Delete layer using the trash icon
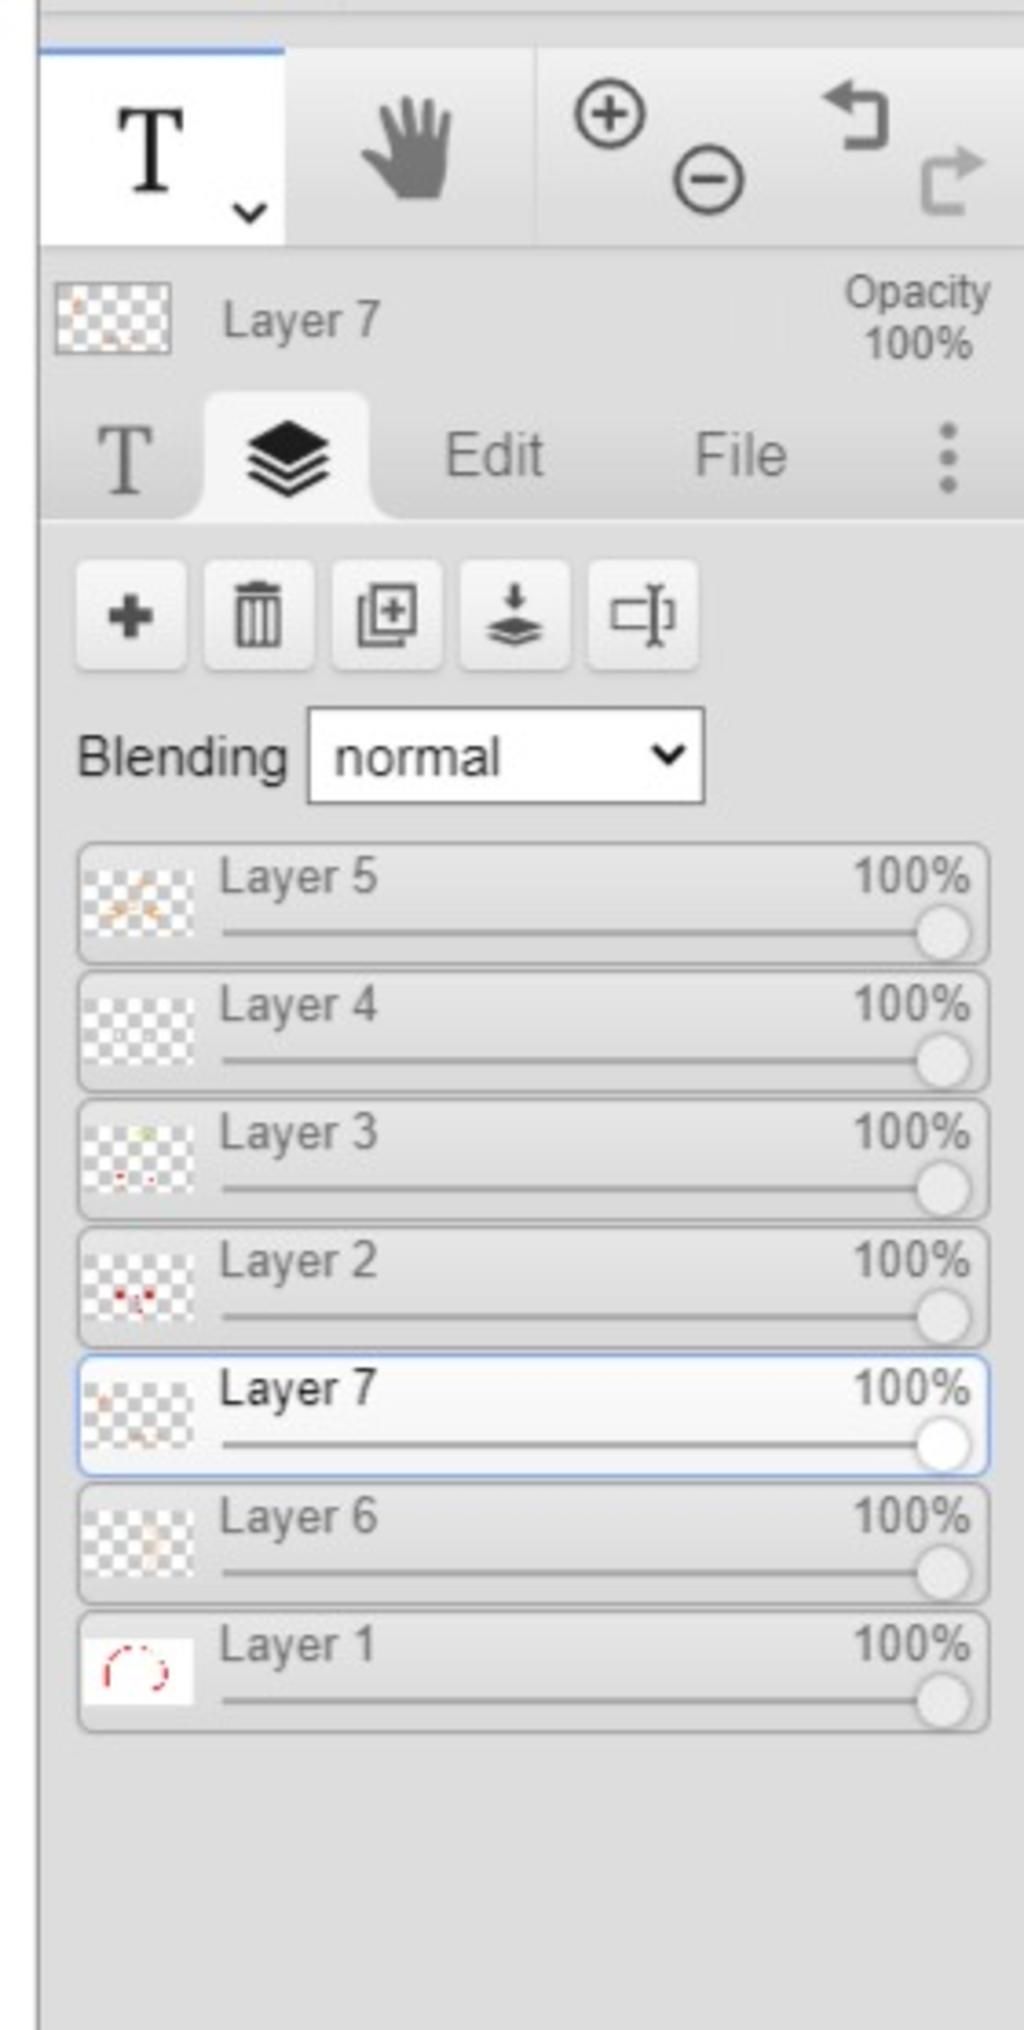Viewport: 1024px width, 2030px height. coord(259,616)
